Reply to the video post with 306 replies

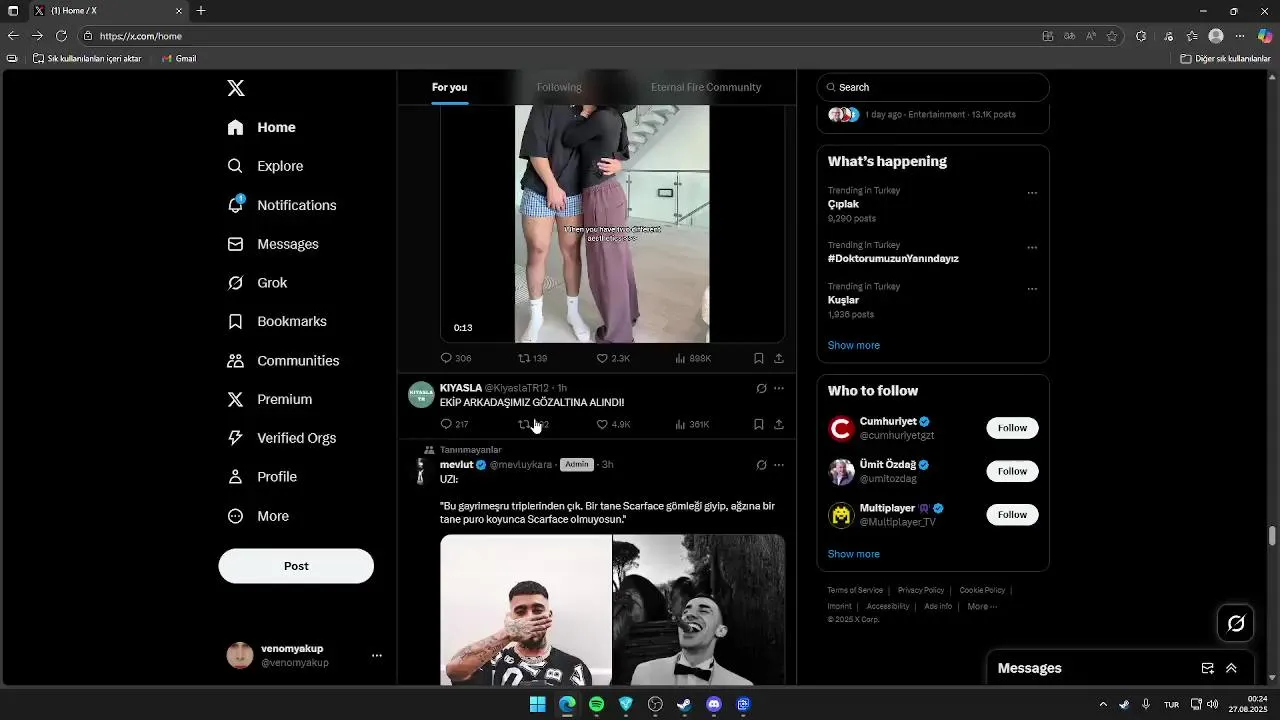456,358
